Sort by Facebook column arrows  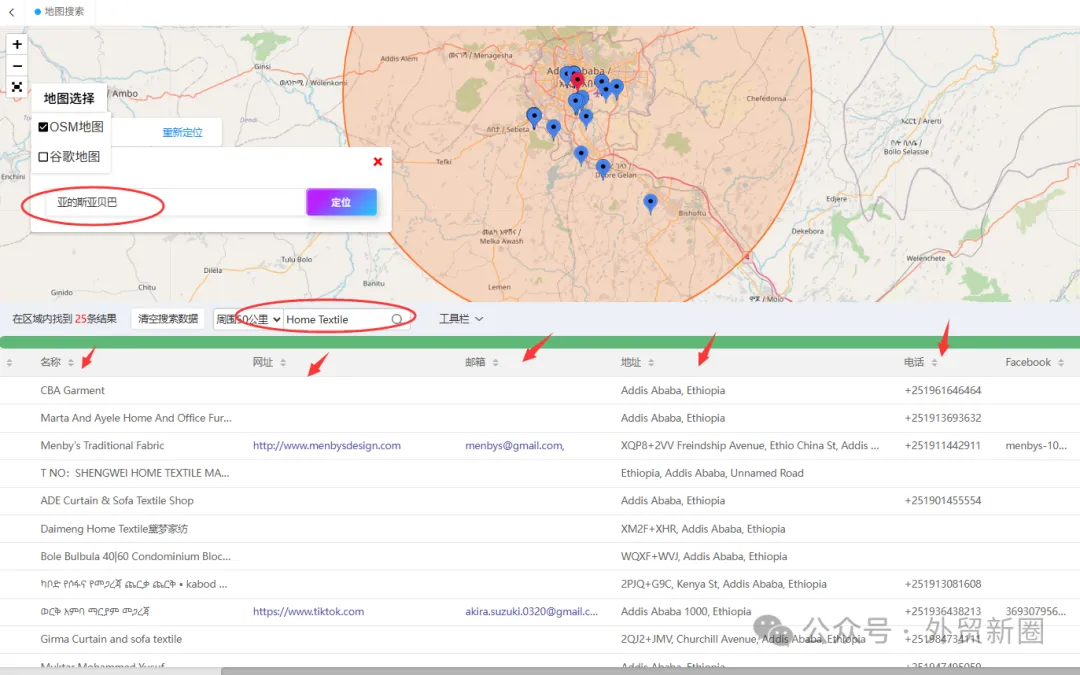tap(1061, 362)
